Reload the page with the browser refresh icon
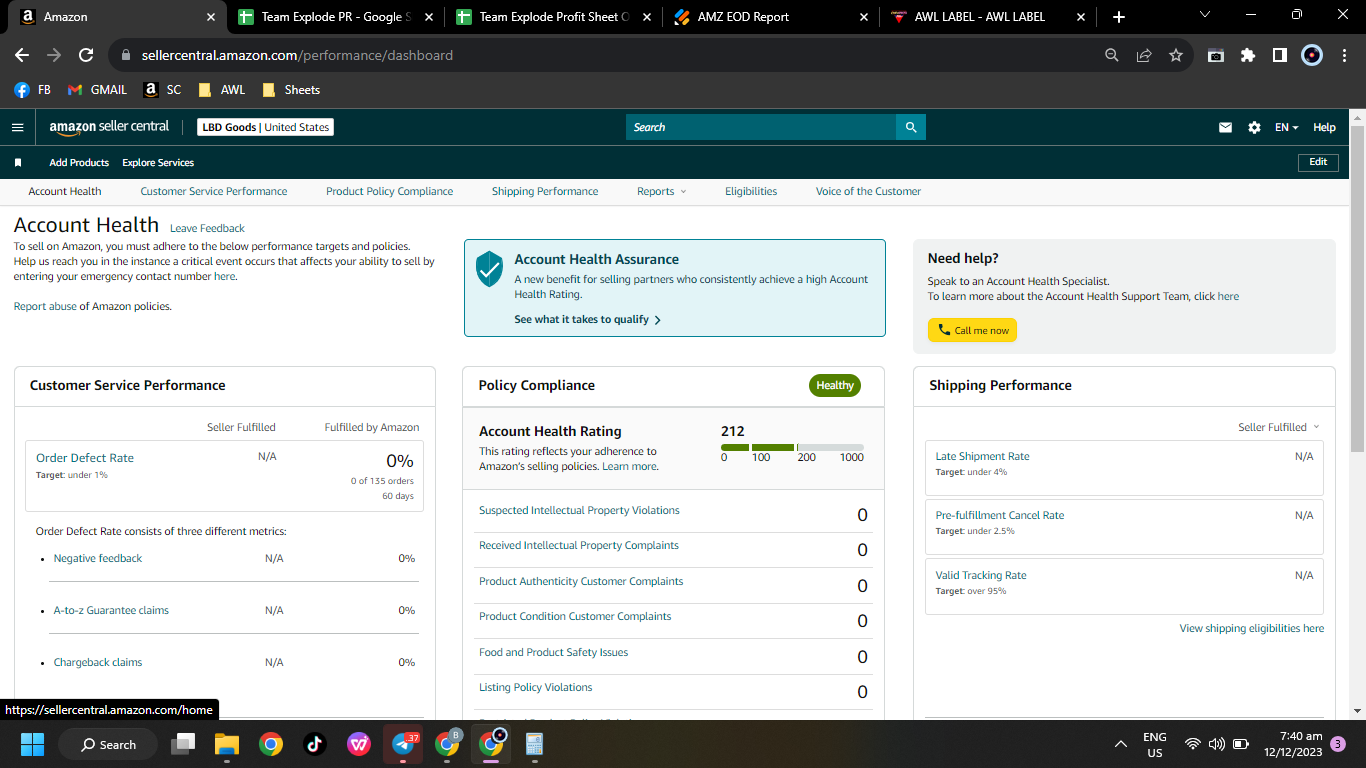 86,55
